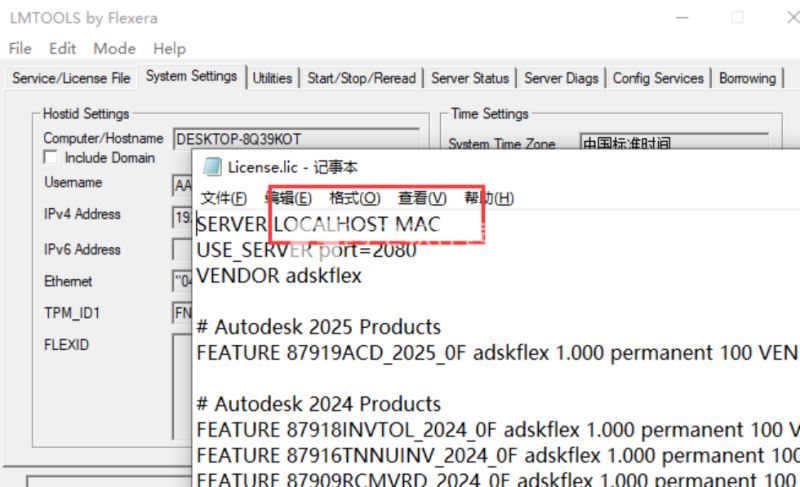
Task: Enable the Include Domain checkbox
Action: 51,157
